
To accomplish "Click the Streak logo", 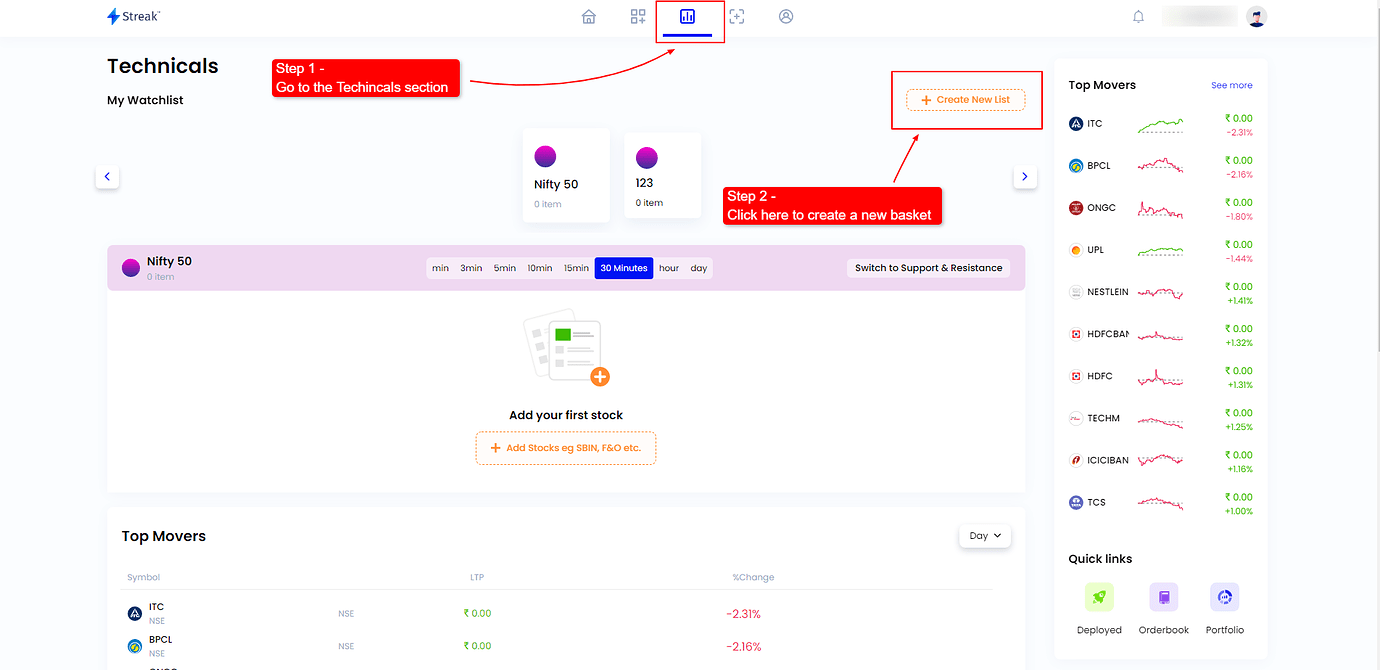I will (133, 16).
